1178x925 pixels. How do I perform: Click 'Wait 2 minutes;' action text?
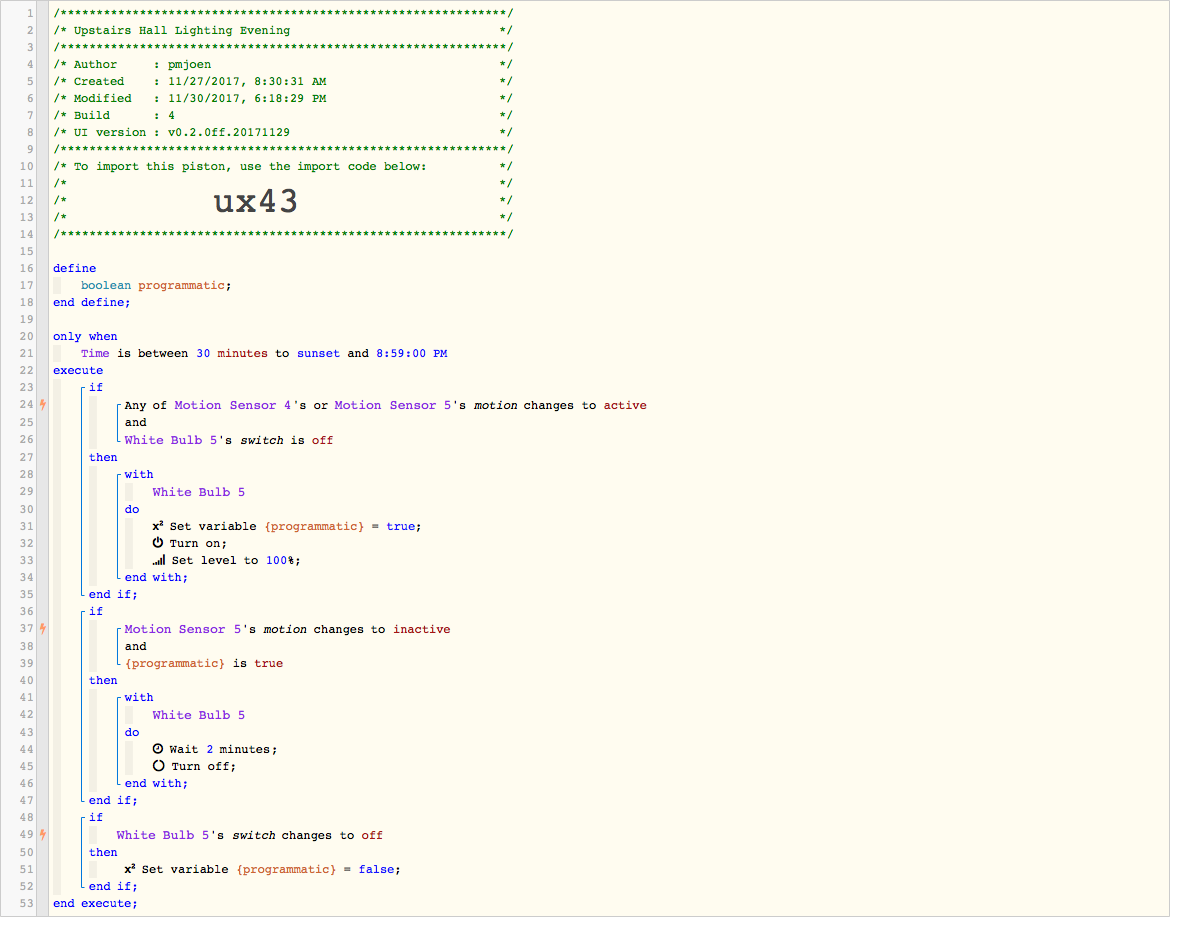223,751
